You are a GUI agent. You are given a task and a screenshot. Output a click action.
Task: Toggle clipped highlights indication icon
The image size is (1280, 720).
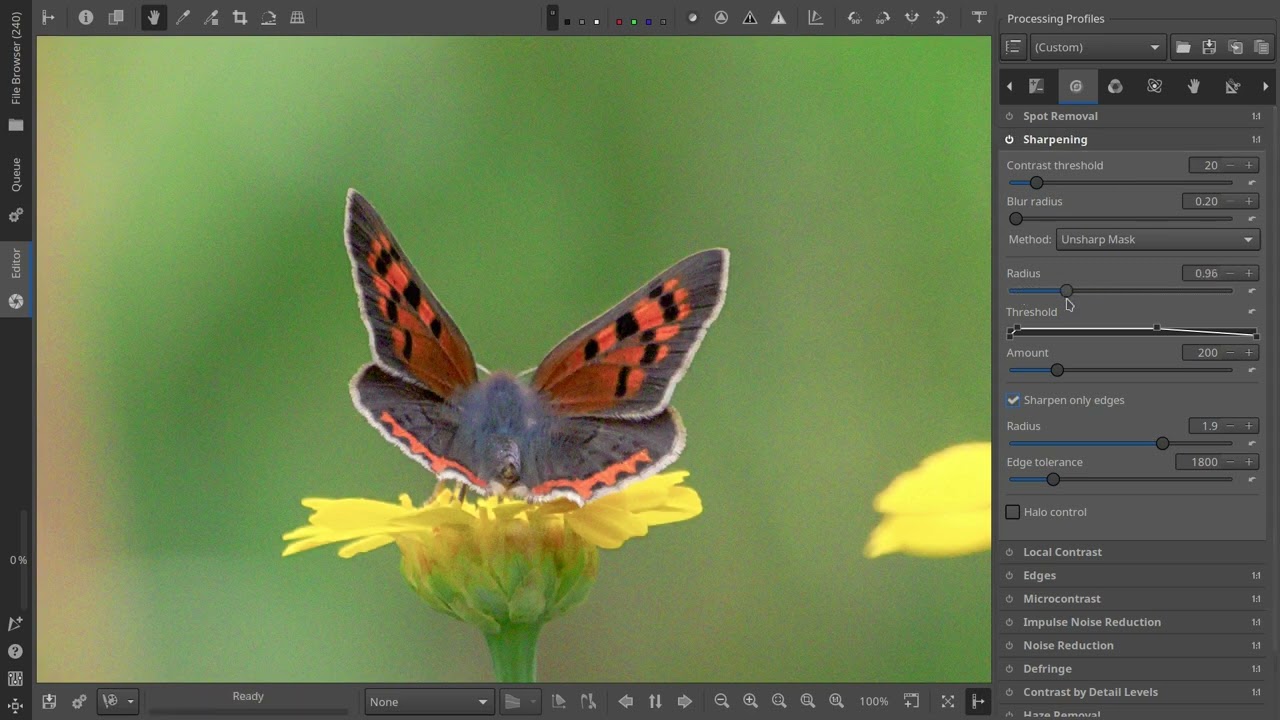(778, 17)
